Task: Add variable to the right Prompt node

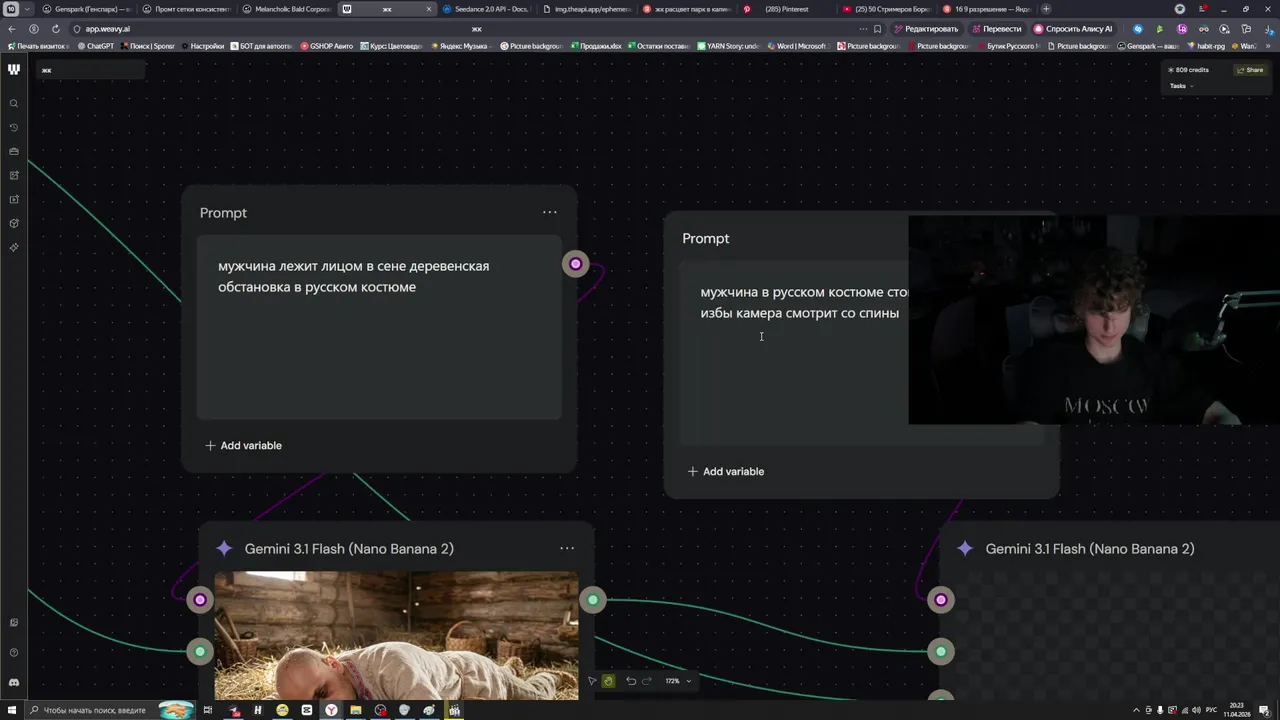Action: (x=726, y=471)
